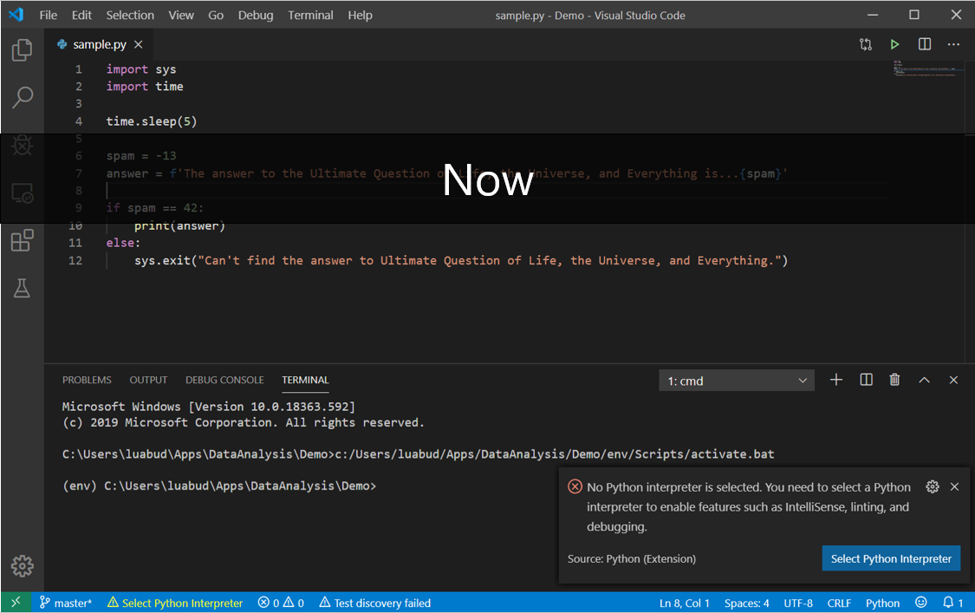Open the notification's settings gear menu

tap(932, 486)
